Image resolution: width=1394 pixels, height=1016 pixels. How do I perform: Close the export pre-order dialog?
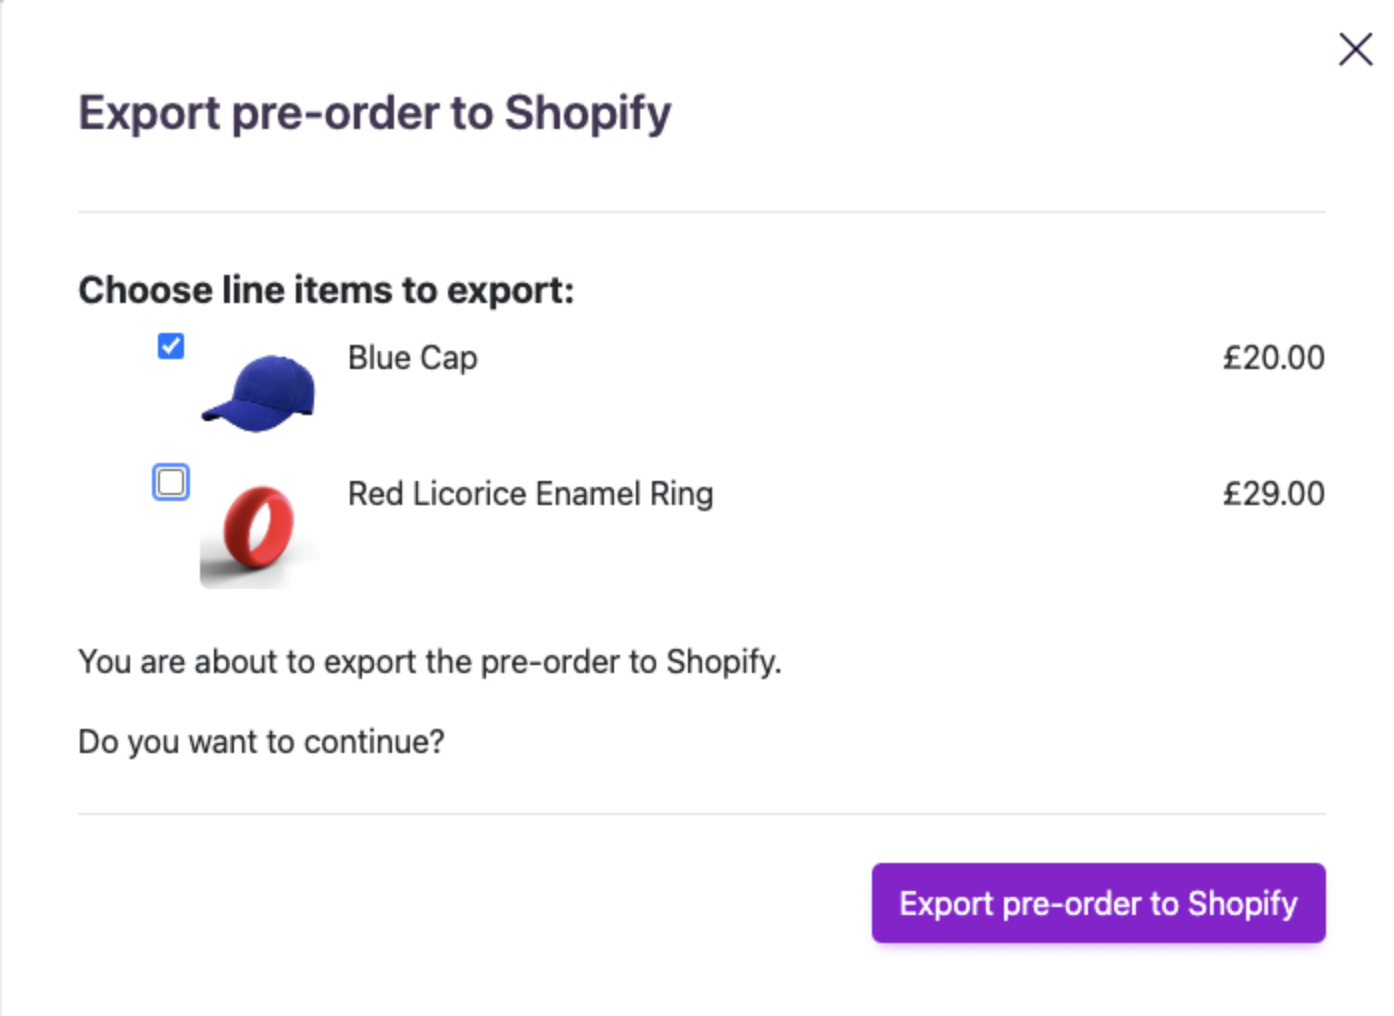point(1355,49)
